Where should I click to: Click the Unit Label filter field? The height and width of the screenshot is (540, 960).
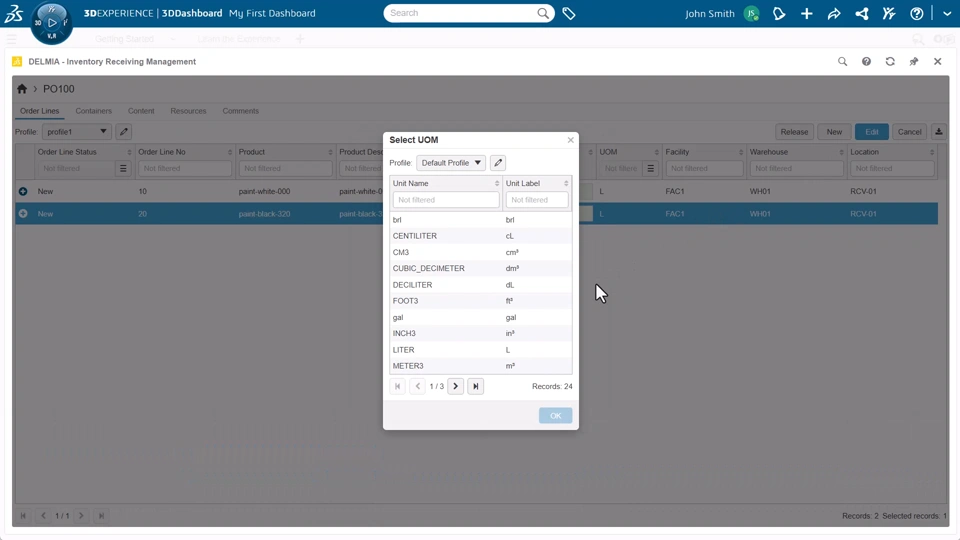coord(537,200)
